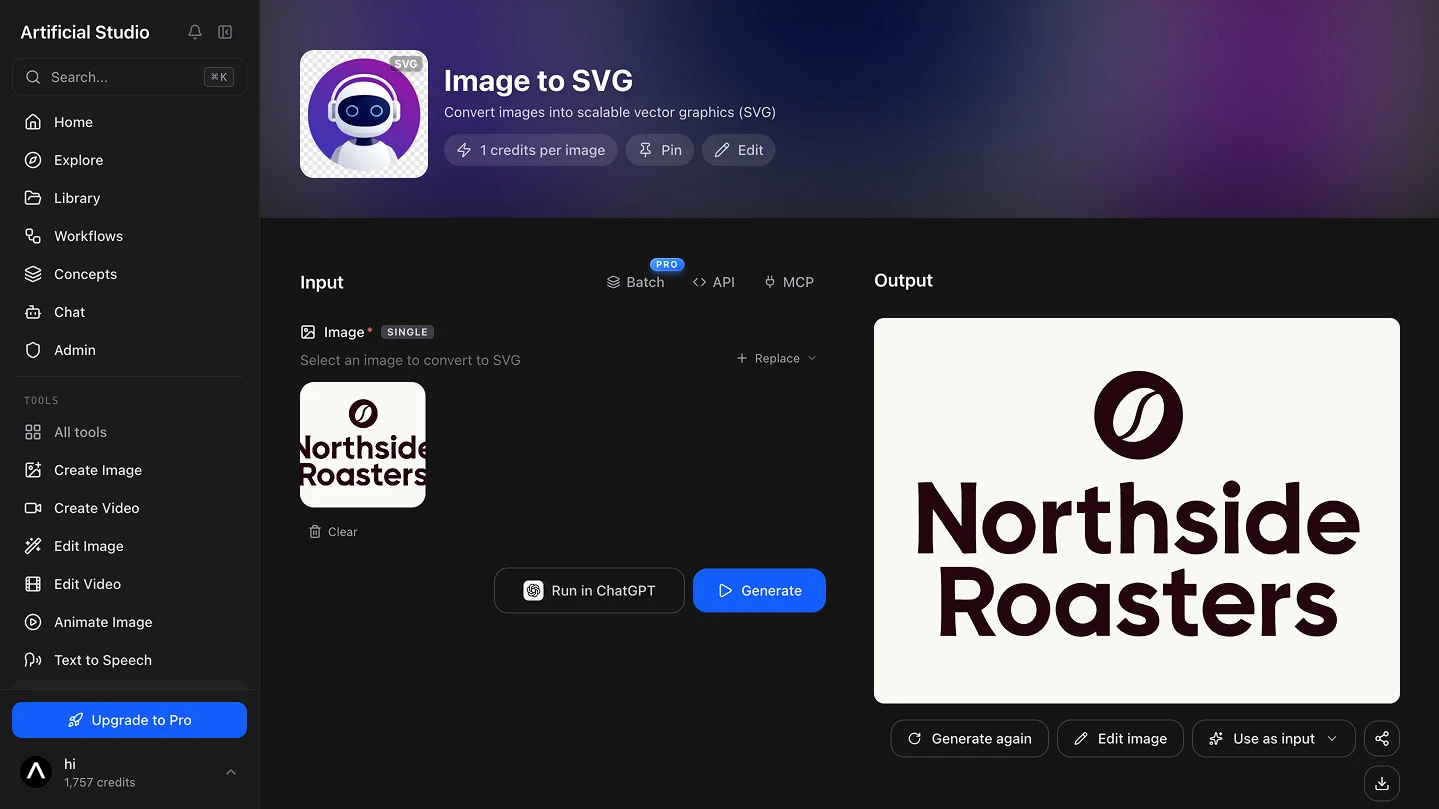Click the Search field in sidebar
1439x809 pixels.
coord(129,77)
